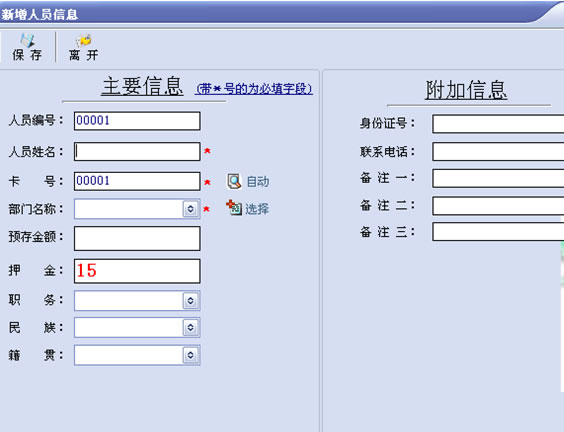This screenshot has height=432, width=564.
Task: Select the 卡号 input field
Action: click(137, 181)
